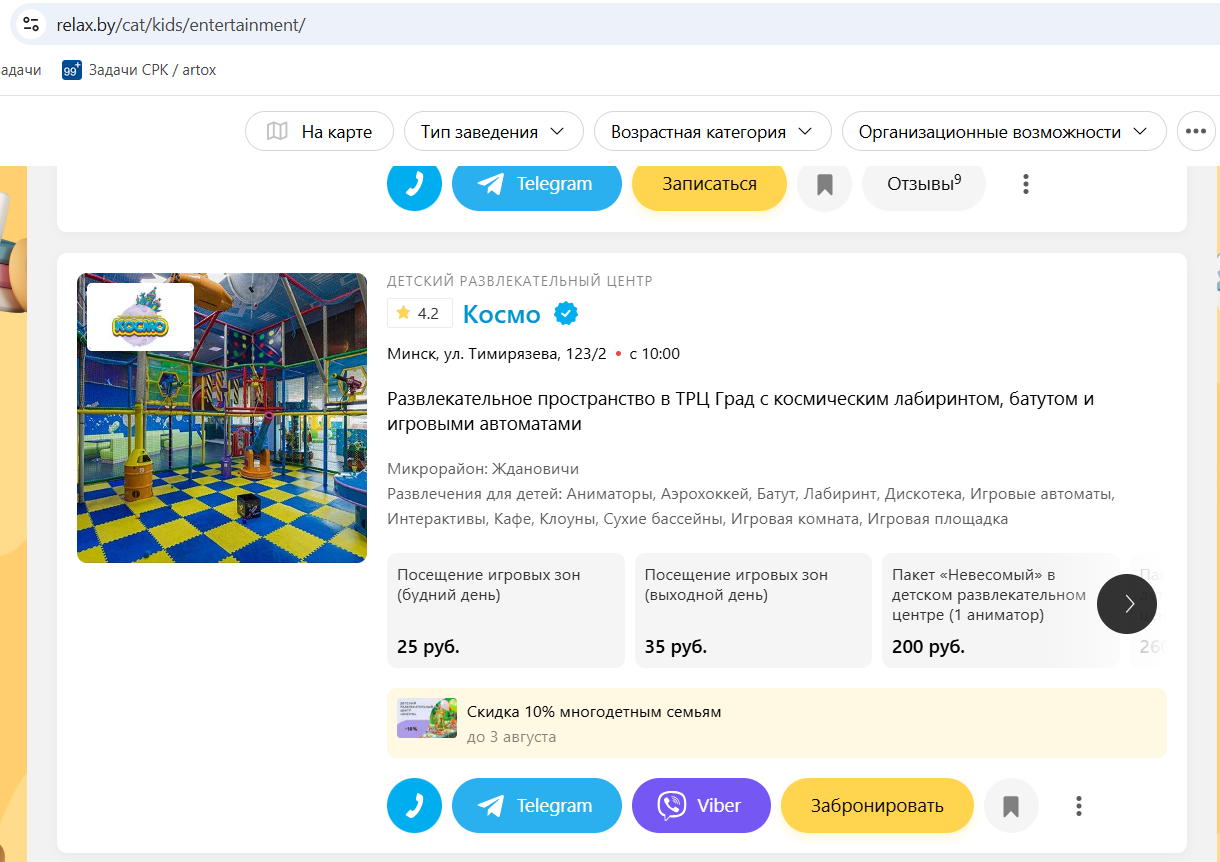This screenshot has height=862, width=1220.
Task: Call Космо via the phone icon
Action: pos(414,806)
